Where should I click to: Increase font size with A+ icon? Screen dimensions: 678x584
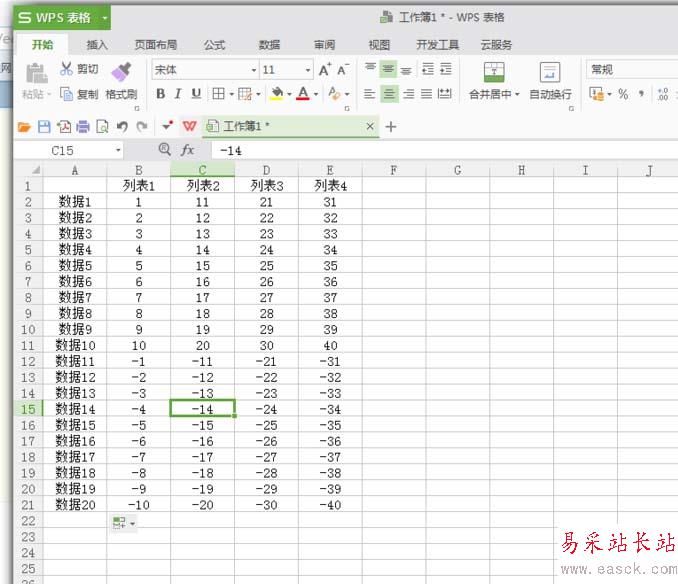325,69
